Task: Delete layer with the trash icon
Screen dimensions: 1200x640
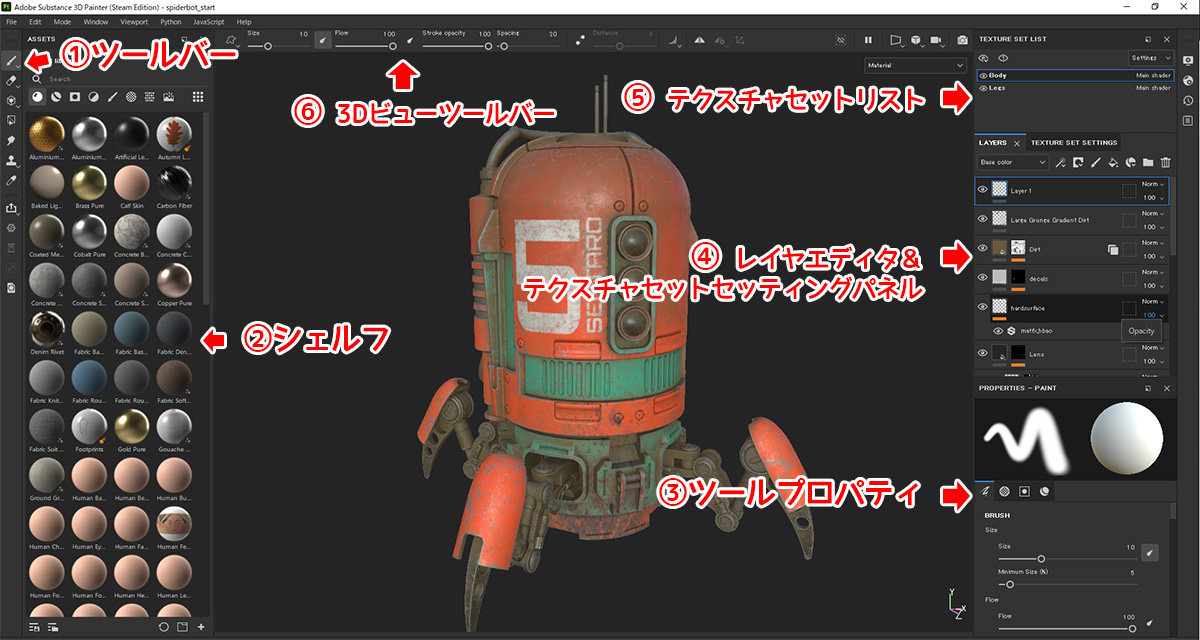Action: point(1165,162)
